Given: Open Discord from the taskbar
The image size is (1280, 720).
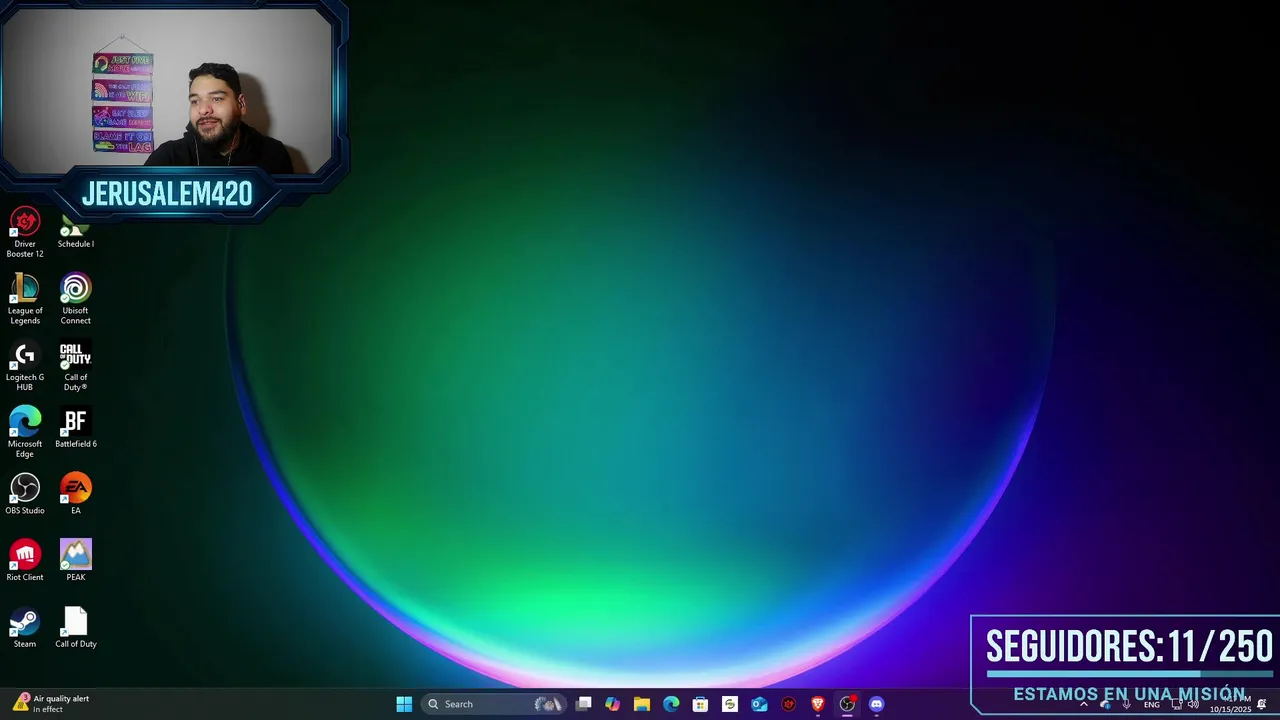Looking at the screenshot, I should click(877, 704).
